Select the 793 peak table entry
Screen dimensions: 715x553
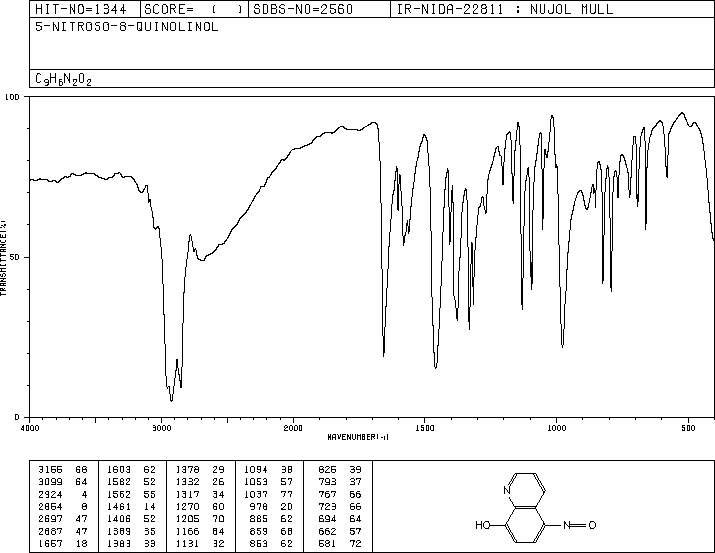pyautogui.click(x=340, y=482)
